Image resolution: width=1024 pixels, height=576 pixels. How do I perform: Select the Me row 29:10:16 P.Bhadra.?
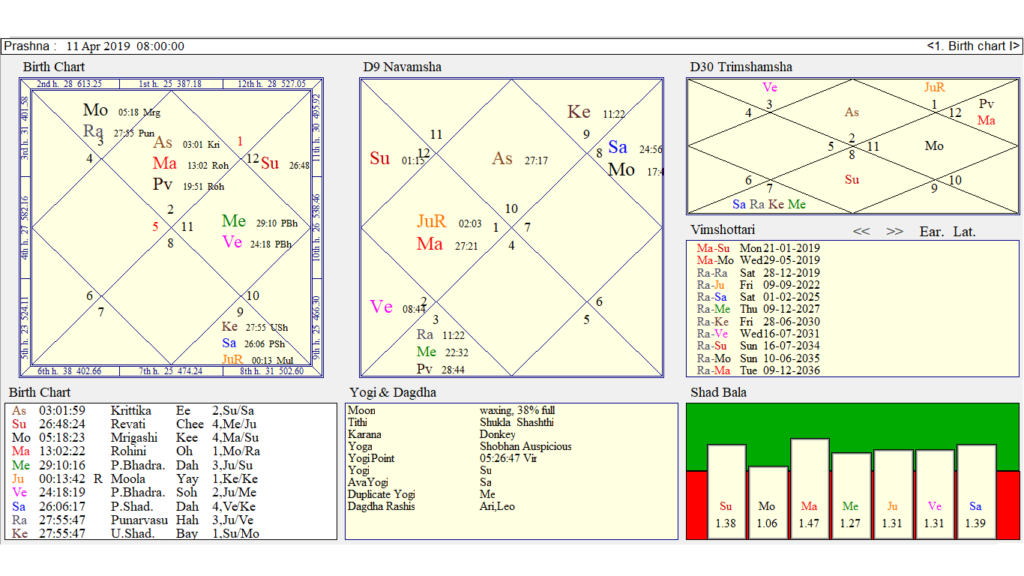(x=133, y=465)
